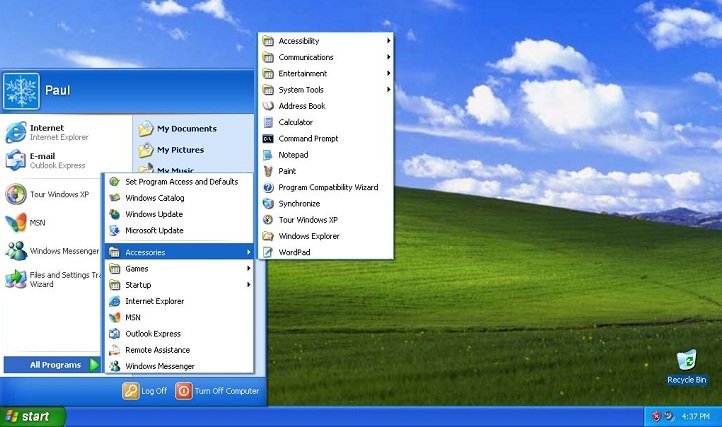
Task: Open Windows Catalog in All Programs
Action: coord(179,198)
